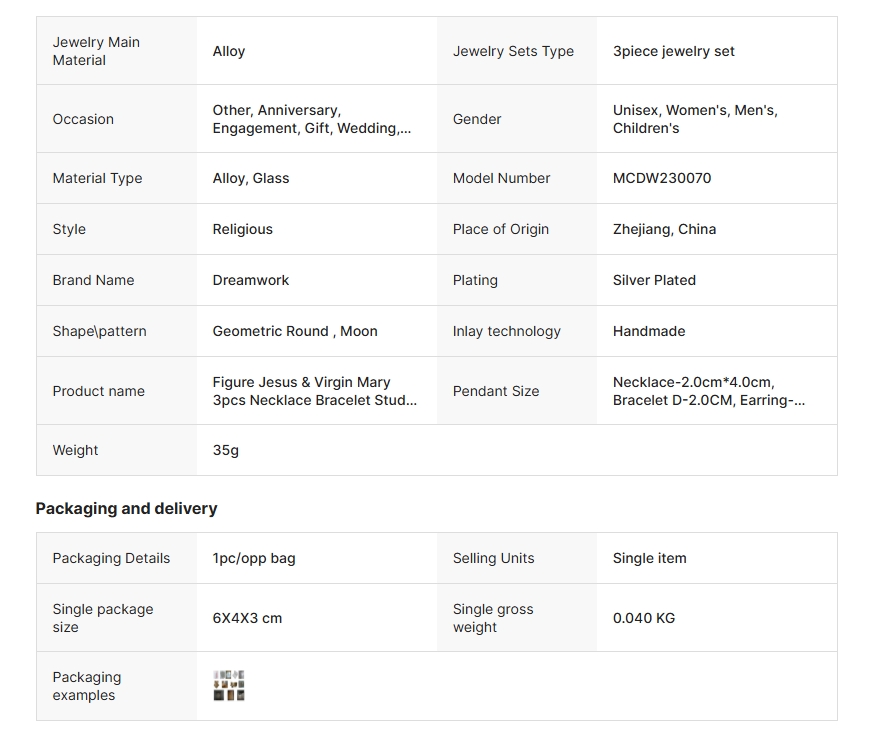
Task: Click the truncated Occasion value text
Action: click(x=311, y=119)
